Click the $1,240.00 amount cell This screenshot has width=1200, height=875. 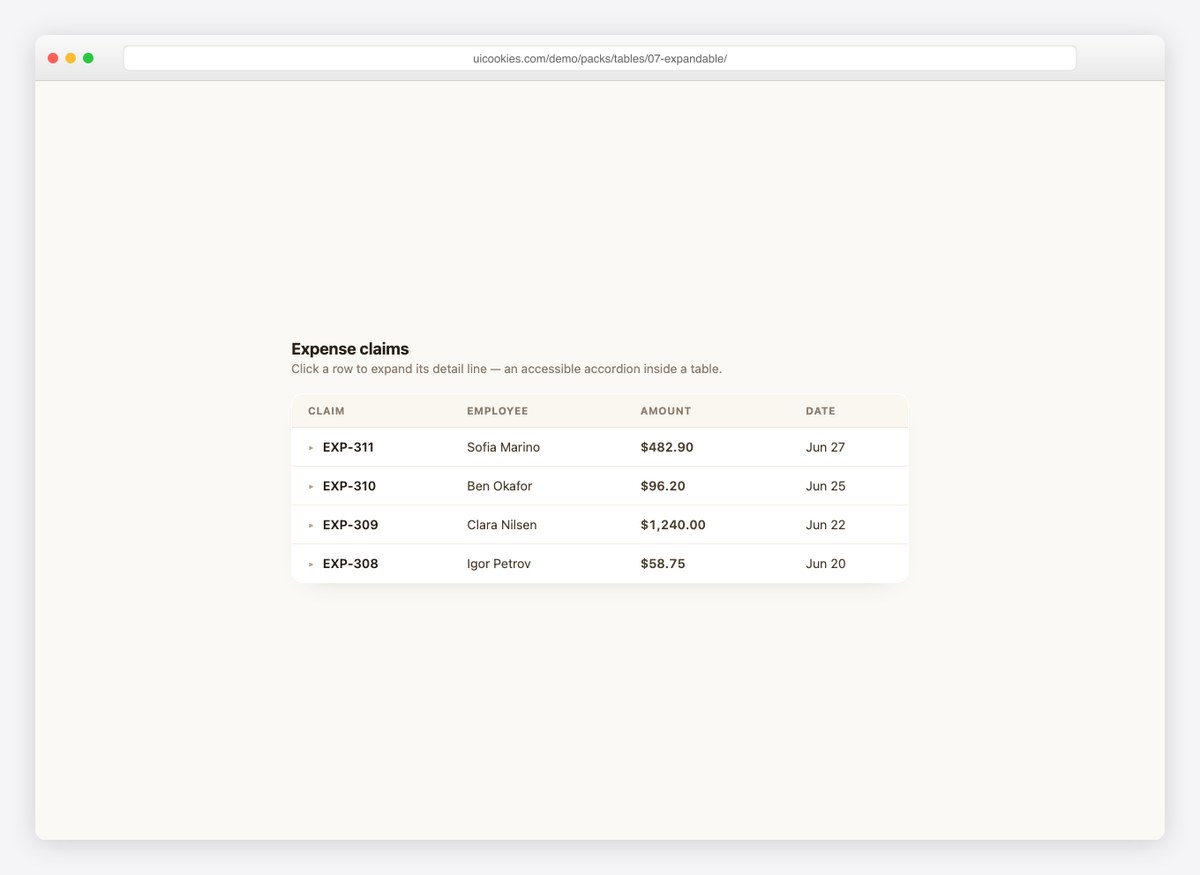tap(673, 525)
